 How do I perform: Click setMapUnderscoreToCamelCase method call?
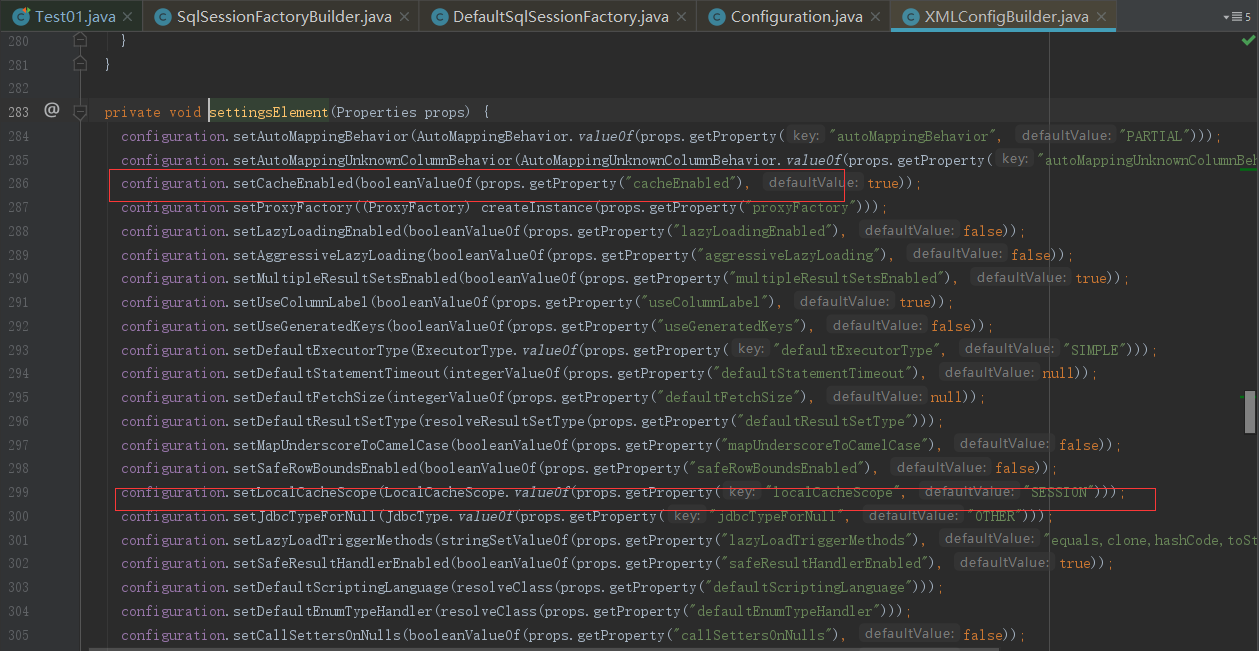[341, 445]
